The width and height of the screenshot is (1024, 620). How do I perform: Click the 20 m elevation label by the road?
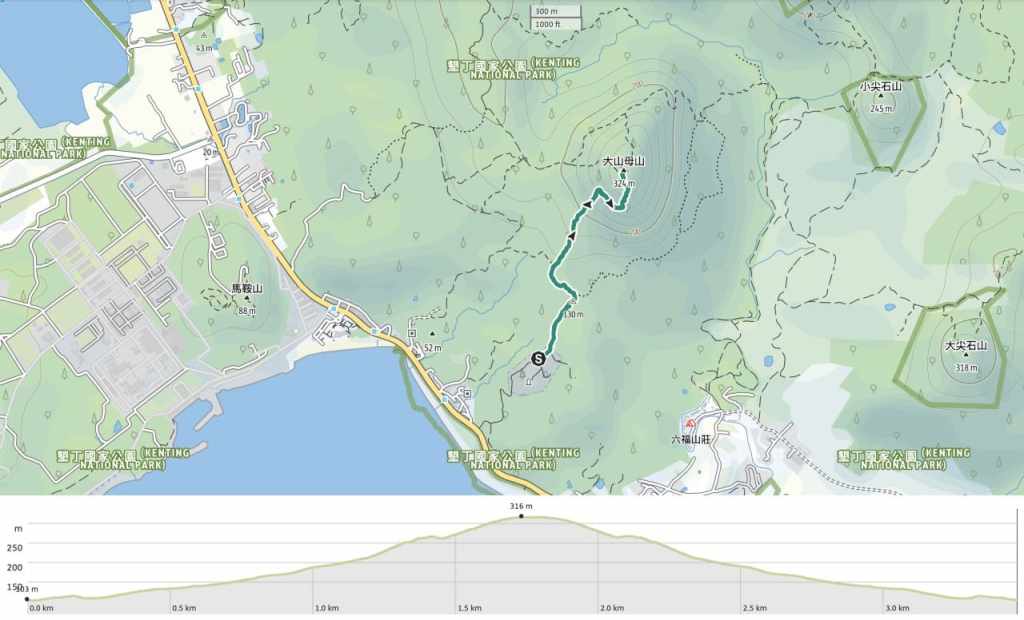(x=209, y=152)
